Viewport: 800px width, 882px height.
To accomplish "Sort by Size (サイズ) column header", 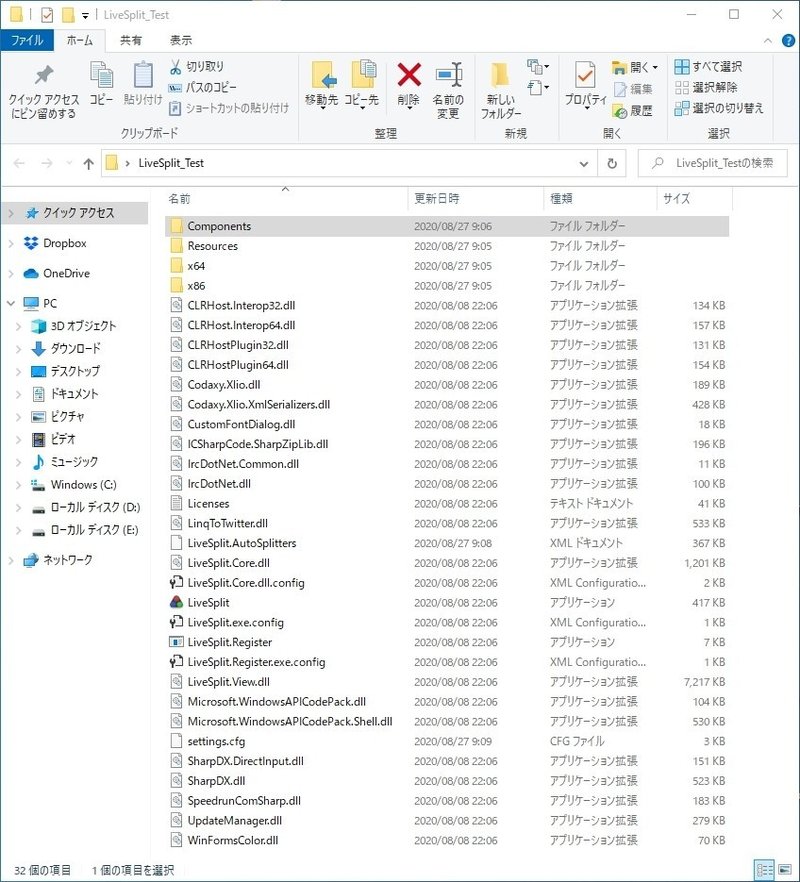I will (x=694, y=199).
